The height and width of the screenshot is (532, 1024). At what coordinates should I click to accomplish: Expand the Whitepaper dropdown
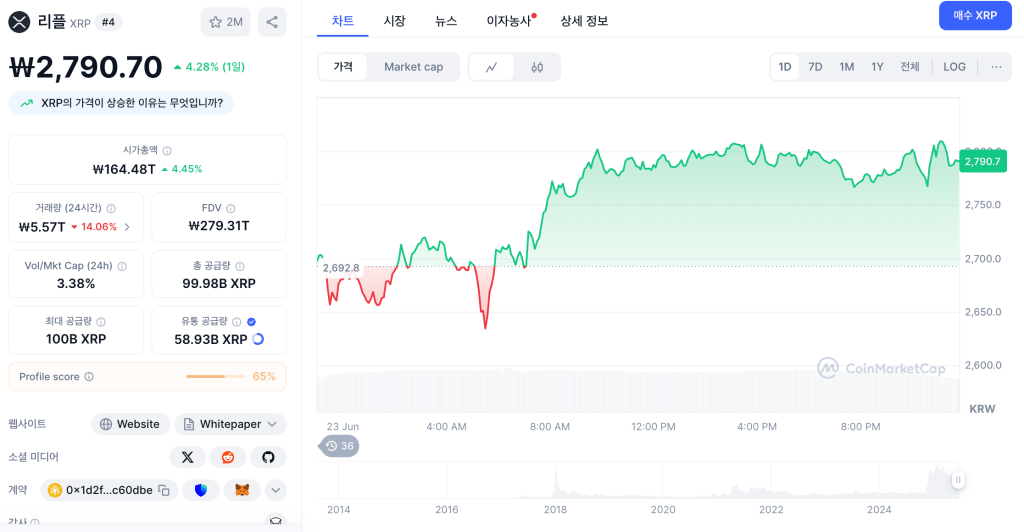pos(231,424)
